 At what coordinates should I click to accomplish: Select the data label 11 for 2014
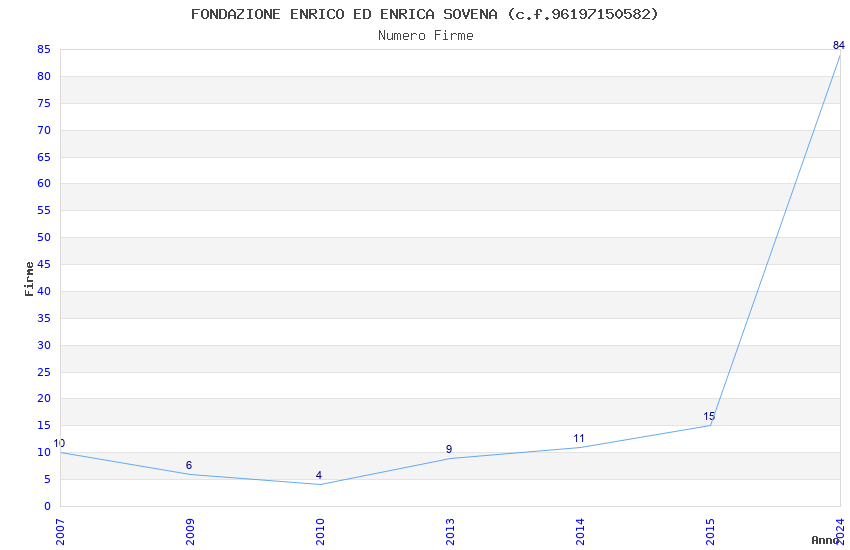(x=579, y=438)
